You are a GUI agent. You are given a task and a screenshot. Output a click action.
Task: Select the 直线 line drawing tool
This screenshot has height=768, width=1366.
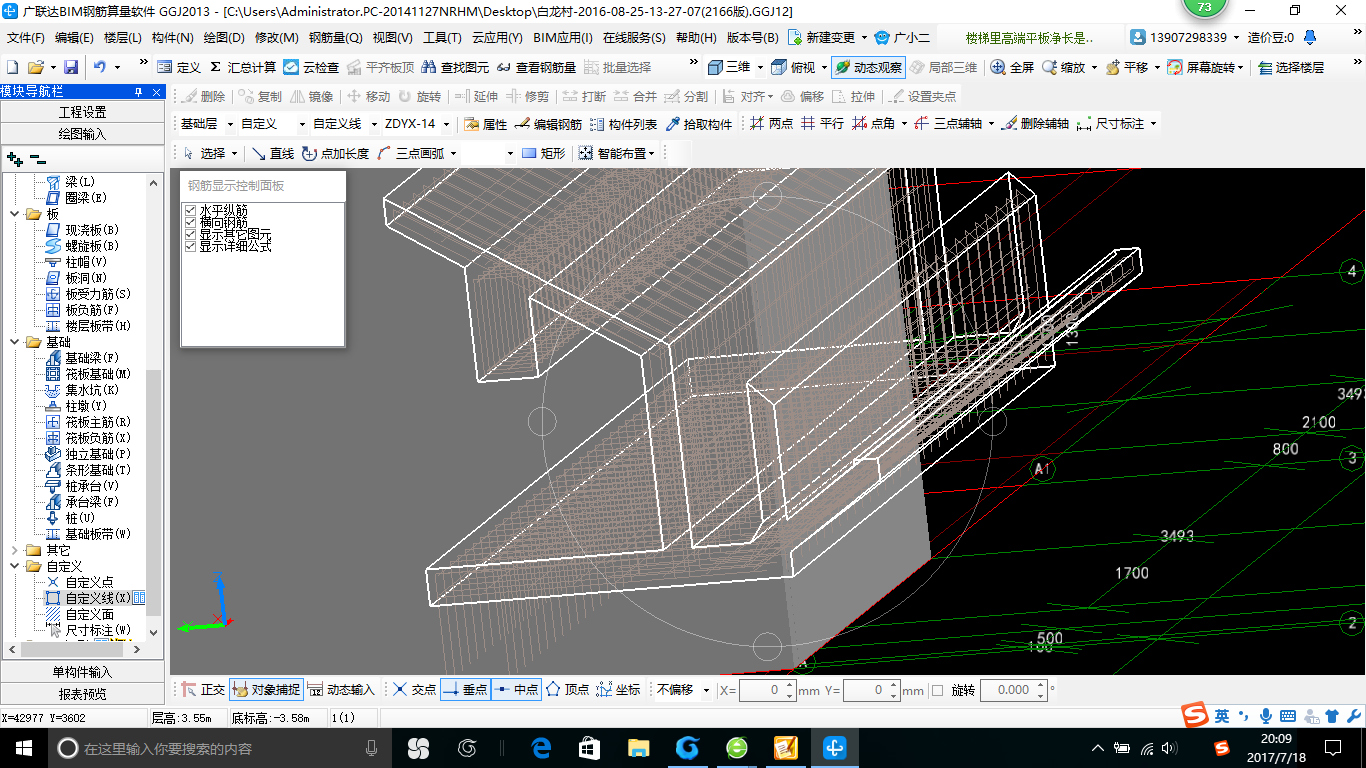click(x=272, y=153)
